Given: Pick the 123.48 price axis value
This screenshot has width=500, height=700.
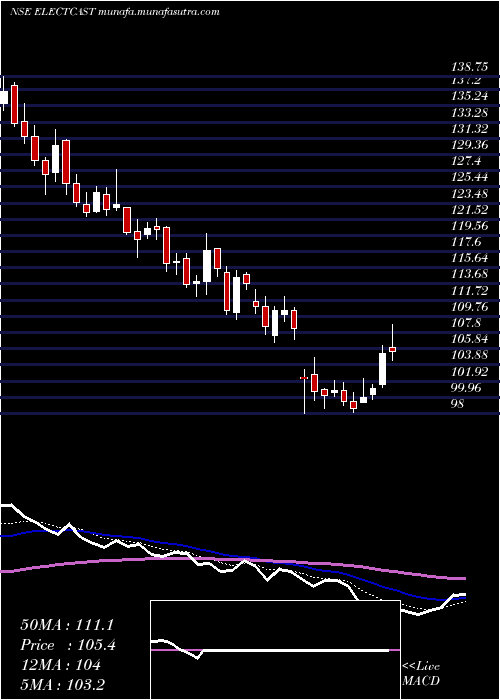Looking at the screenshot, I should click(x=470, y=194).
